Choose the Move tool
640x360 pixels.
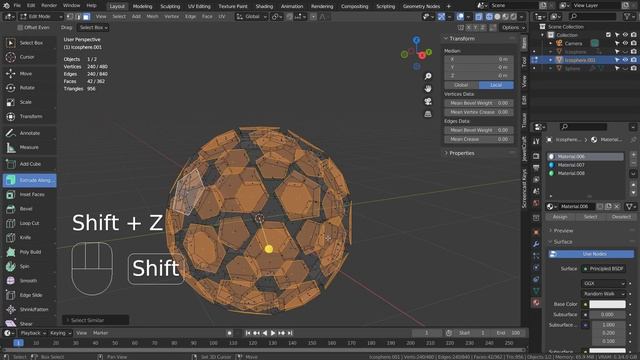29,73
